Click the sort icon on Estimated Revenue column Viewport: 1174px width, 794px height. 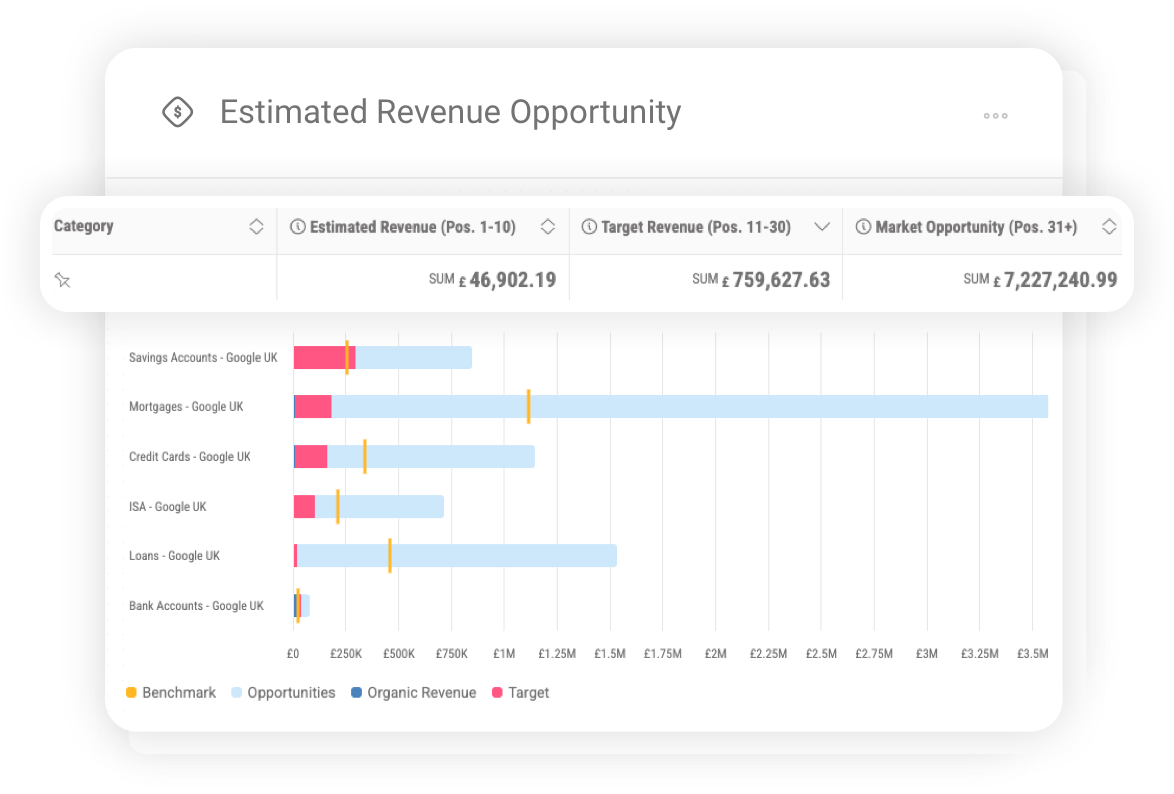pos(548,227)
